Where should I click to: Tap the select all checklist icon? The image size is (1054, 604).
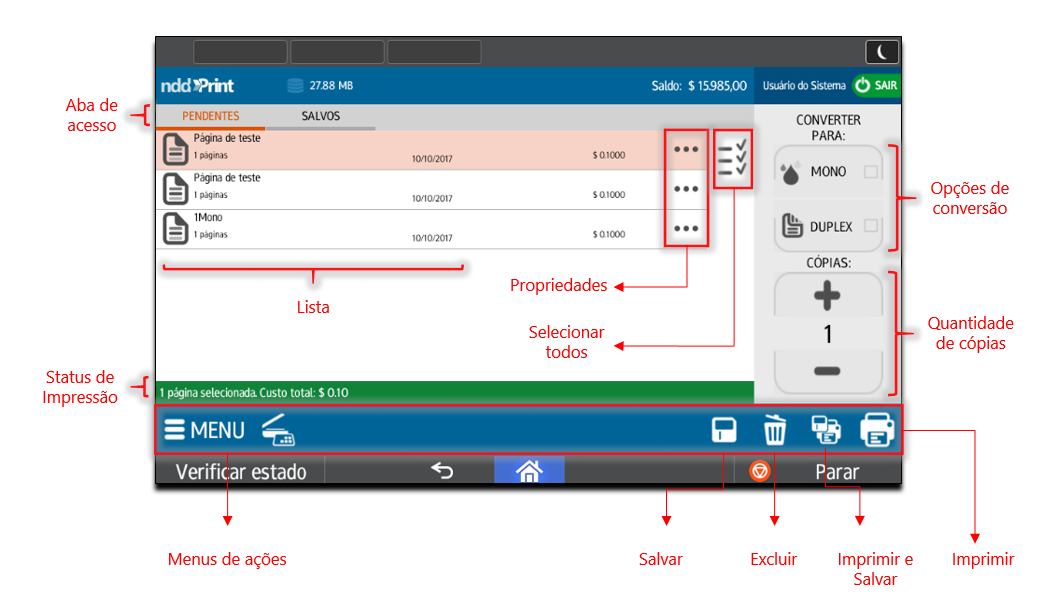tap(732, 159)
